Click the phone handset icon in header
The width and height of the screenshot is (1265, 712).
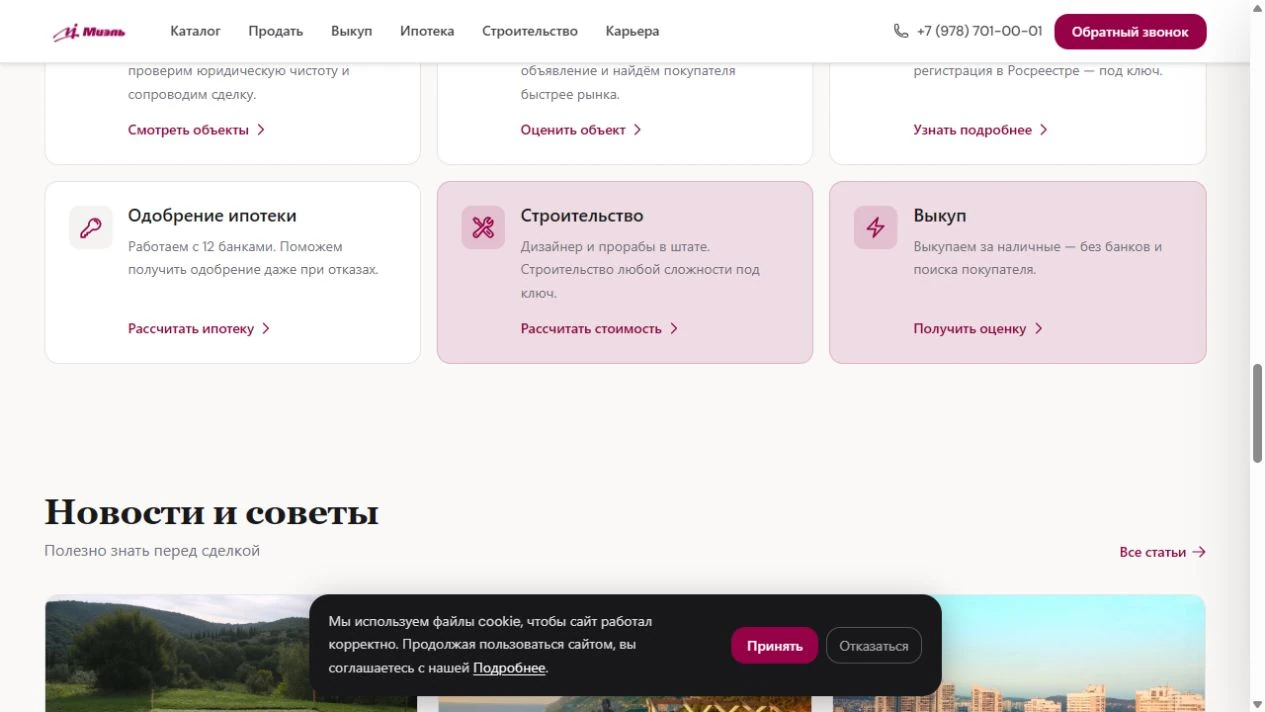pos(901,31)
